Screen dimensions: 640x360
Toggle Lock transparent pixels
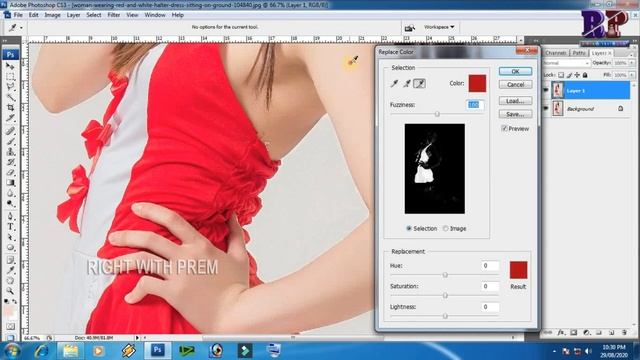click(x=561, y=75)
